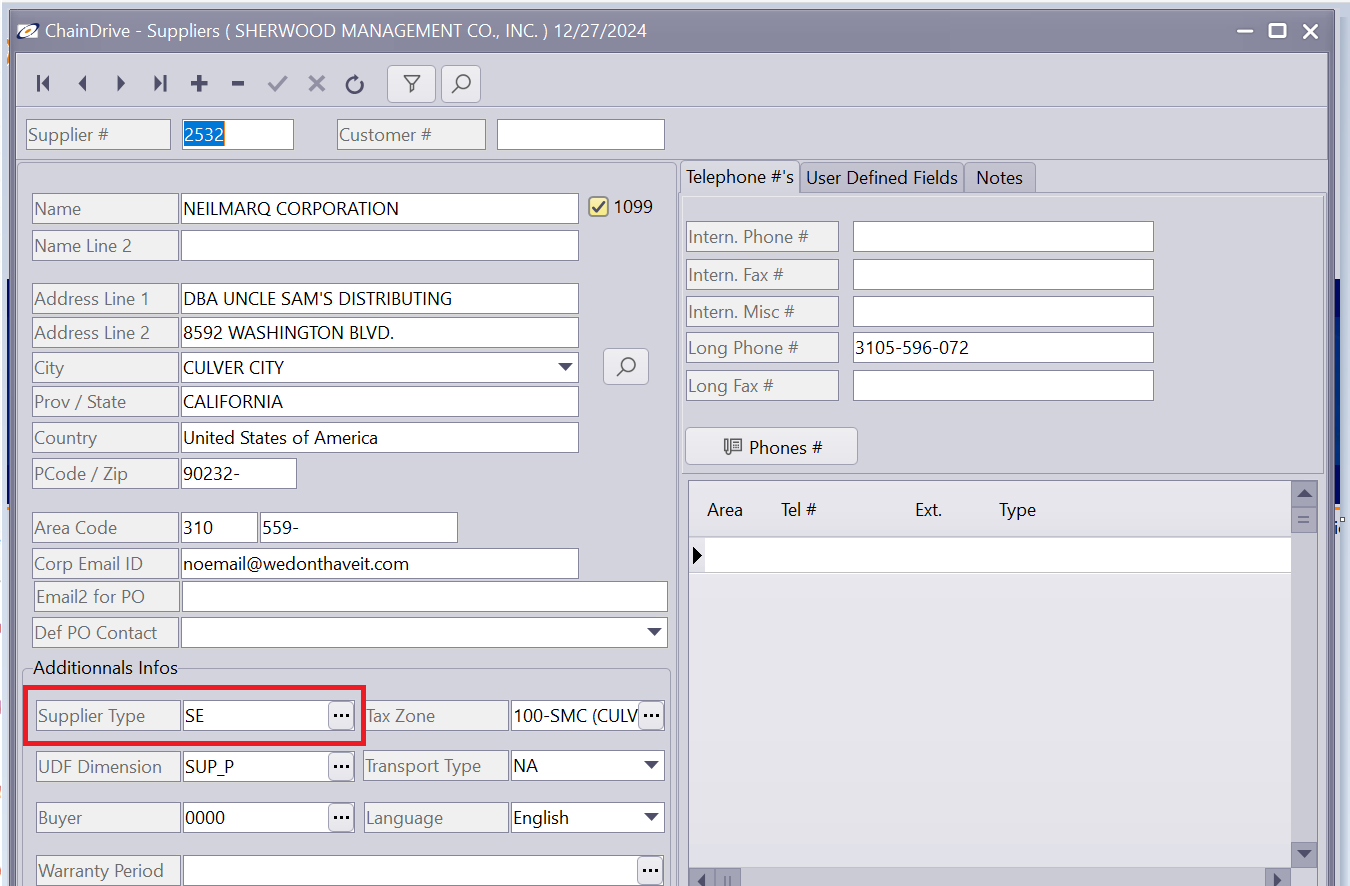Click the Intern. Fax # field
The image size is (1350, 886).
click(x=1003, y=275)
